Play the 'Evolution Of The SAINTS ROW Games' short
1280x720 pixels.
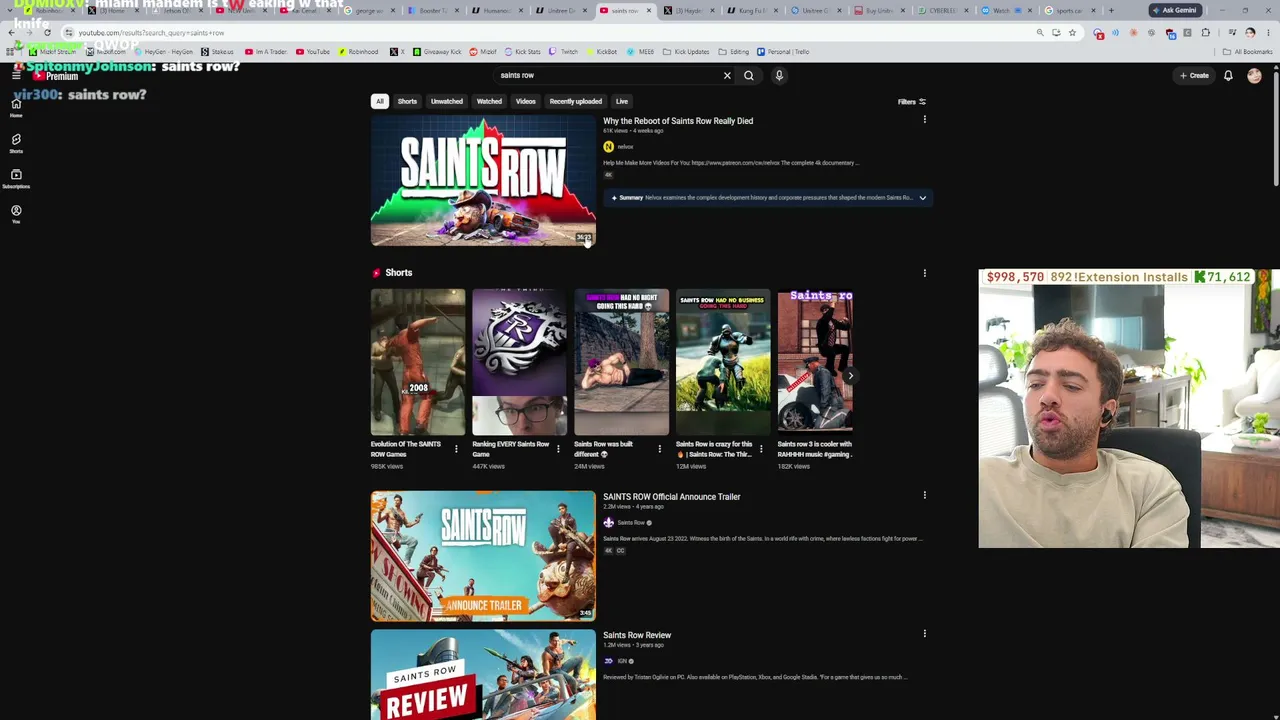coord(418,363)
